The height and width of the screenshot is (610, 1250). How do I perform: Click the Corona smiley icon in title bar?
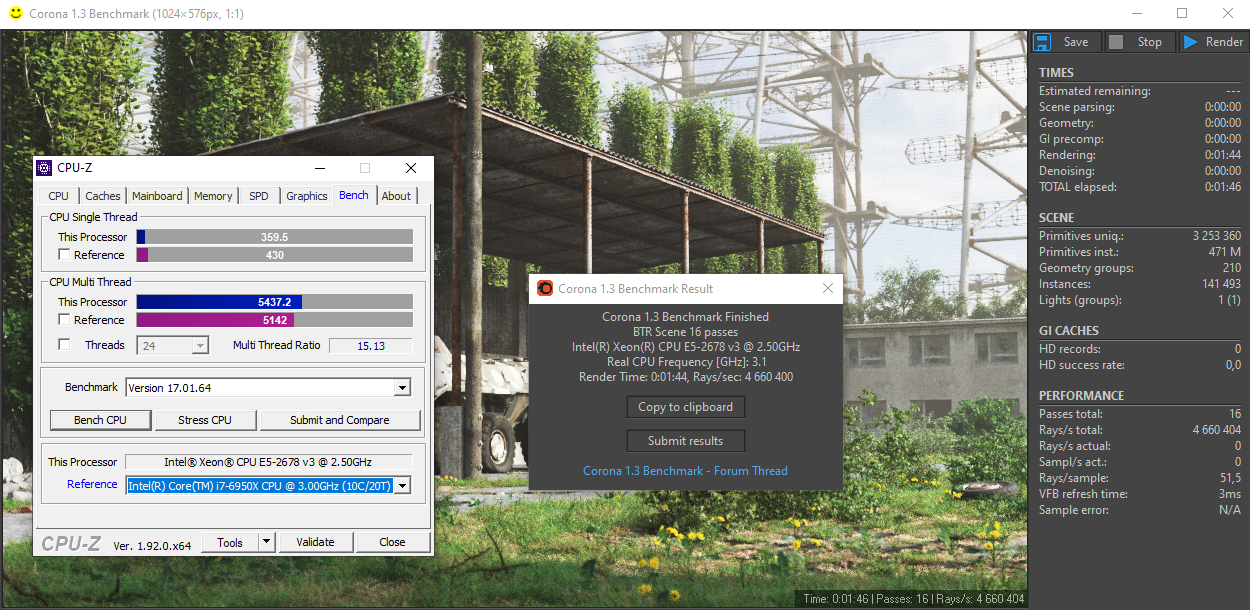pyautogui.click(x=14, y=14)
